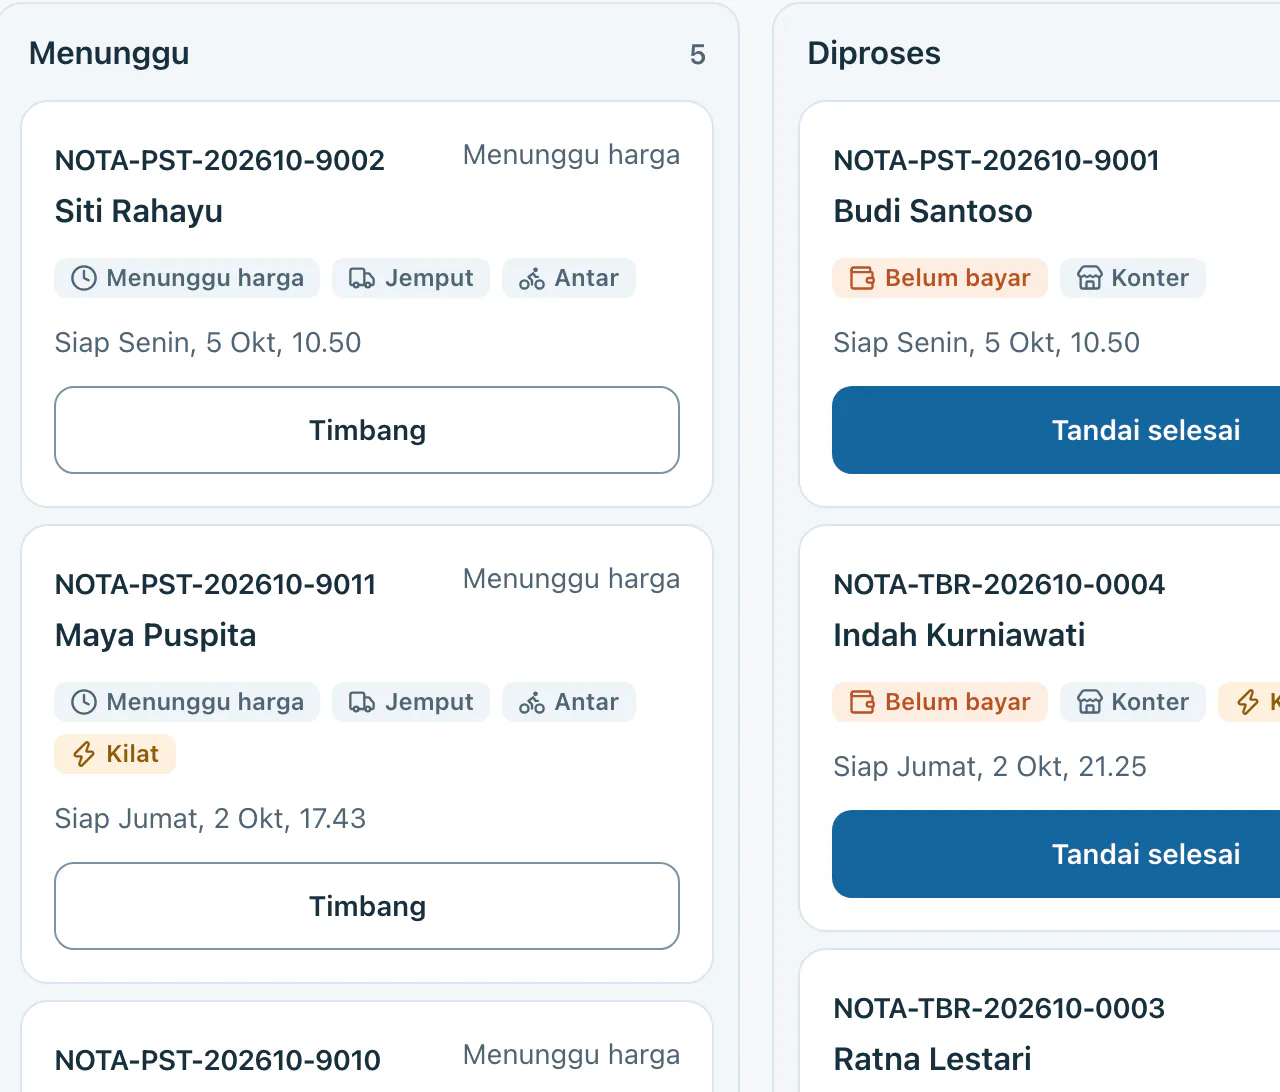Click wallet icon on Budi Santoso's card

(x=862, y=278)
